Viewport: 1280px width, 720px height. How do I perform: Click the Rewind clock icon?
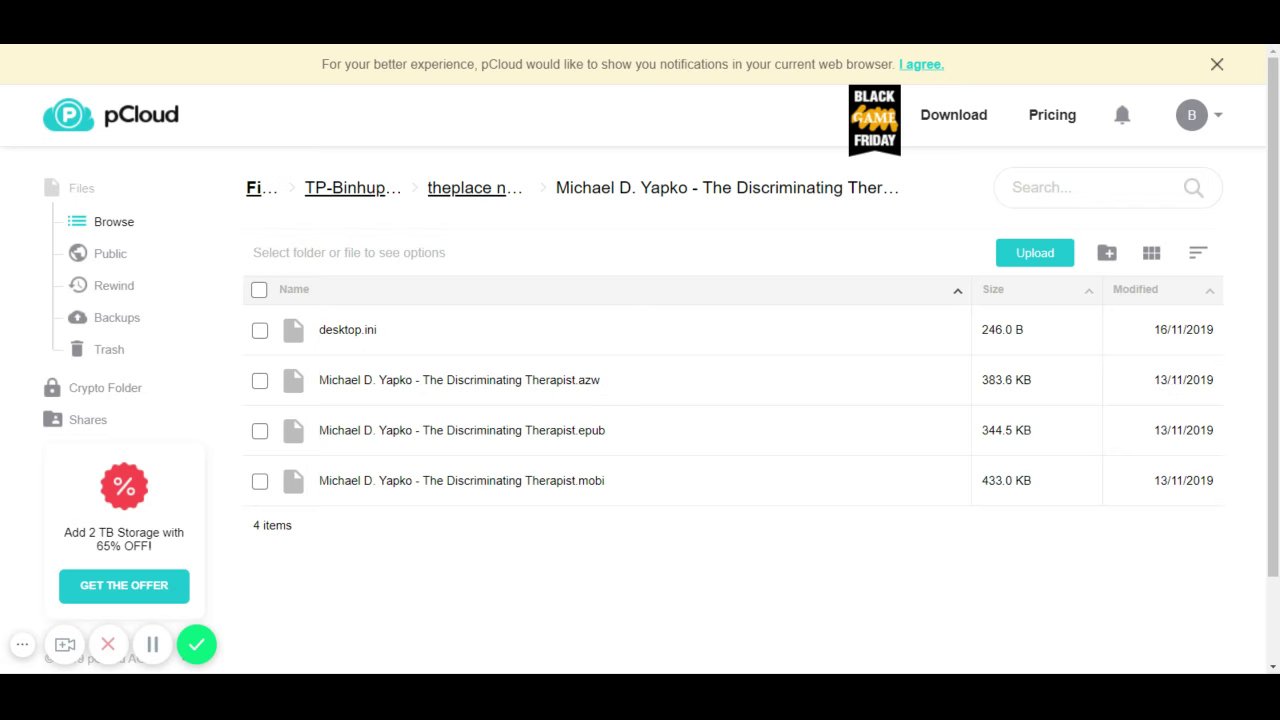[x=77, y=285]
